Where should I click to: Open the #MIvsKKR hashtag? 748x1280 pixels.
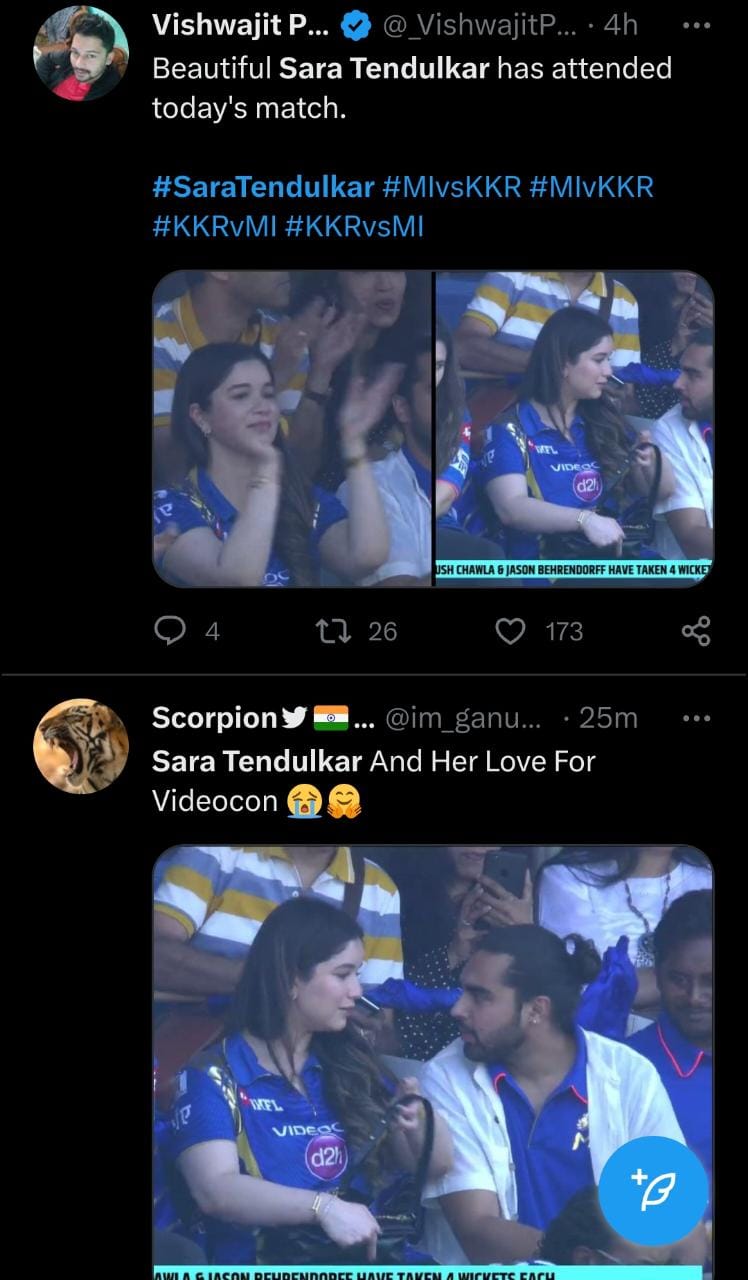coord(452,187)
